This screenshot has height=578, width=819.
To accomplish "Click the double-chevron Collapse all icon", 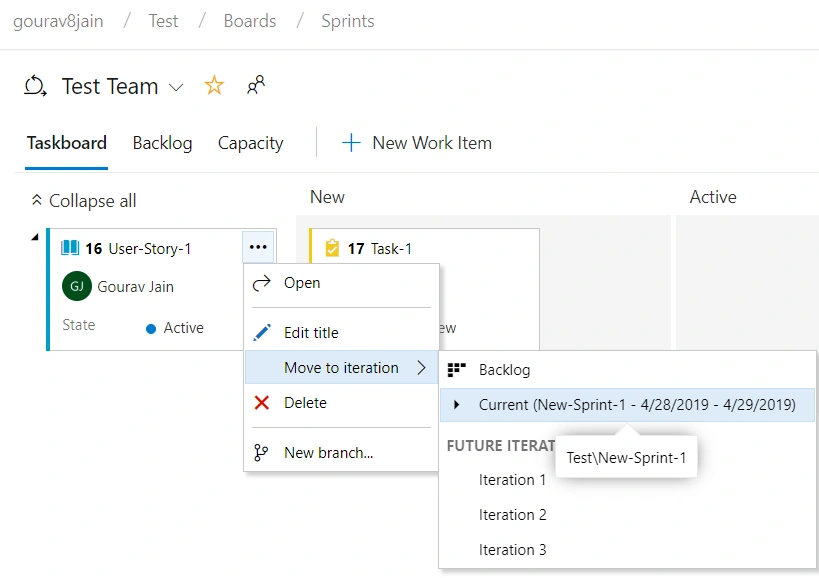I will tap(37, 200).
